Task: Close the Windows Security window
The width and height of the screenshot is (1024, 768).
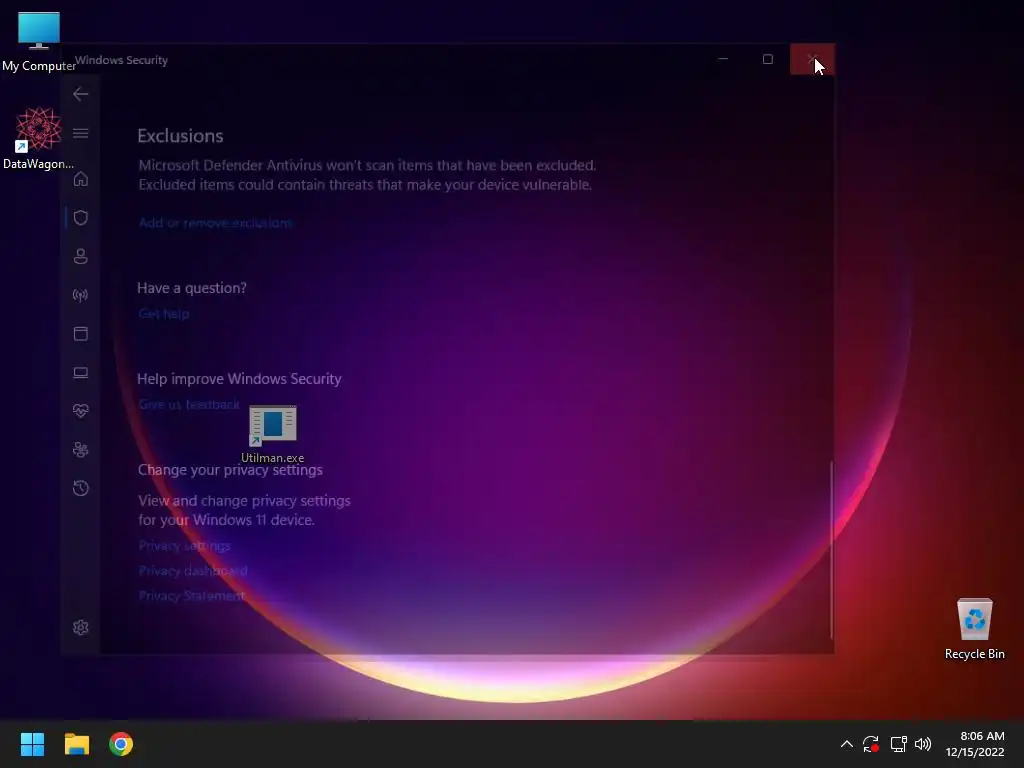Action: point(812,59)
